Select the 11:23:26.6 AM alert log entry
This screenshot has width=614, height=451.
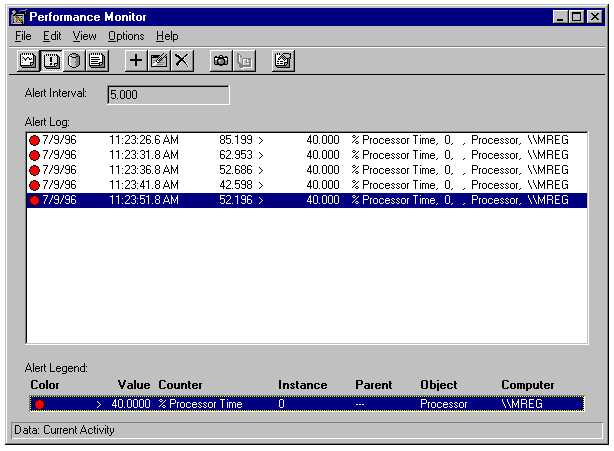pyautogui.click(x=300, y=140)
